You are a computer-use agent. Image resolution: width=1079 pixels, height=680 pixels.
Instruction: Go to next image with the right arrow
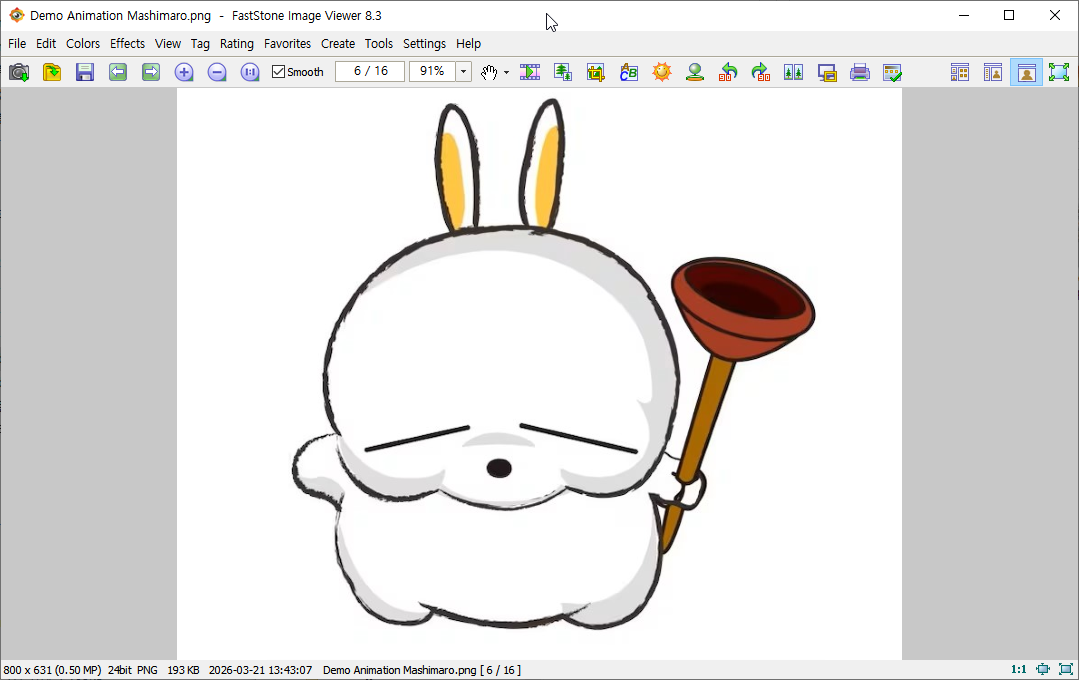coord(151,72)
